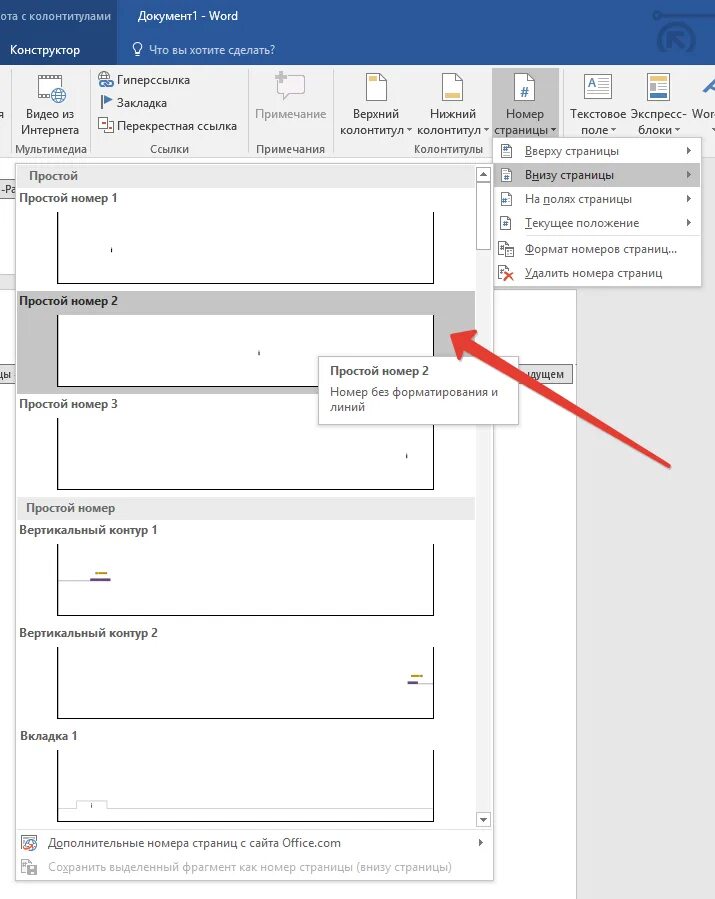
Task: Click the Колонтитулы group label
Action: click(448, 149)
